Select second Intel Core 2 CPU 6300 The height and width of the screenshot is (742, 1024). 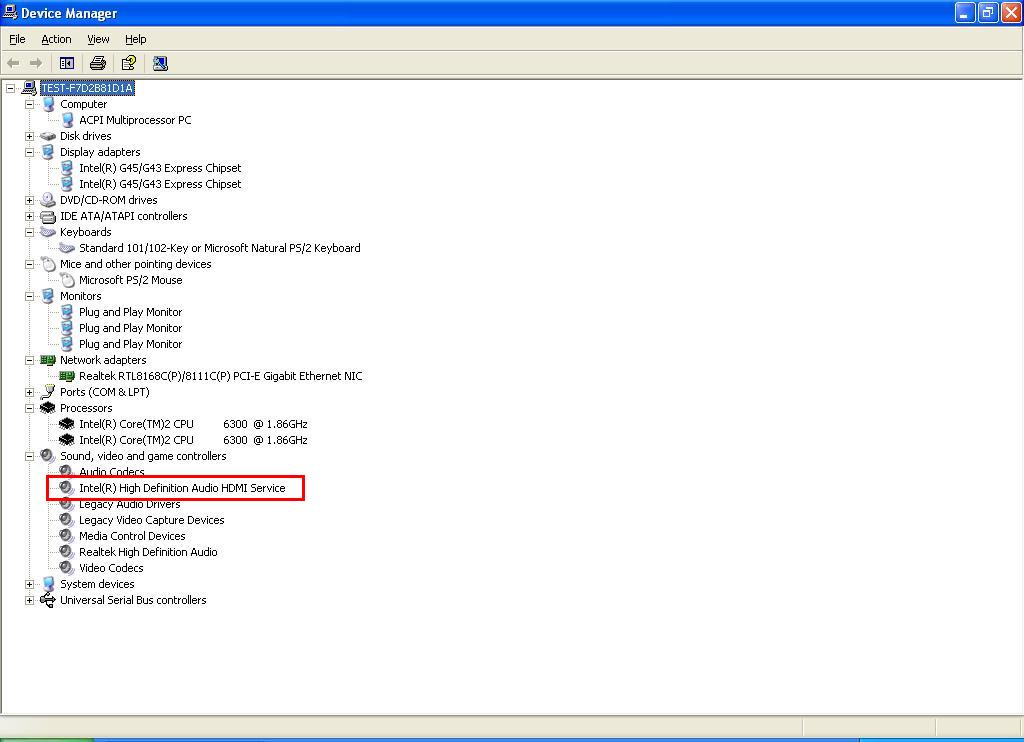pyautogui.click(x=193, y=440)
